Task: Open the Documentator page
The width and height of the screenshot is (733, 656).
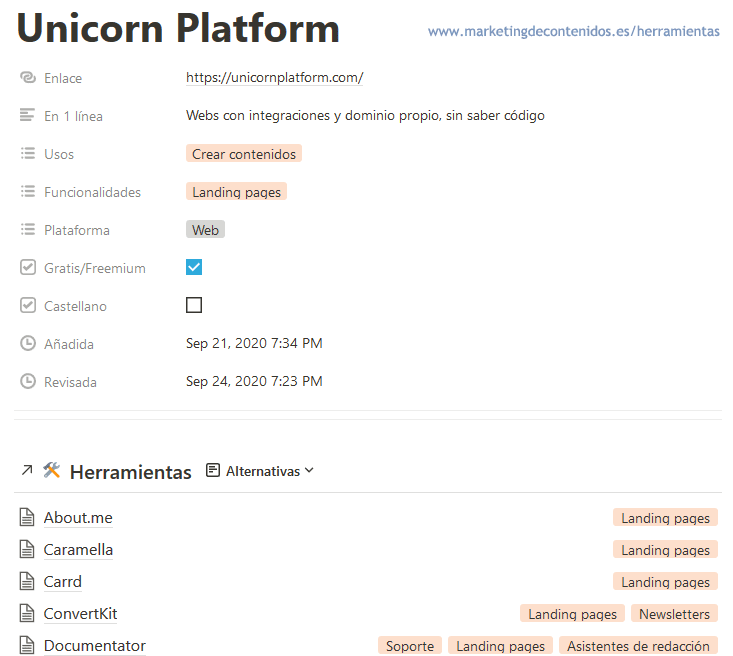Action: point(95,646)
